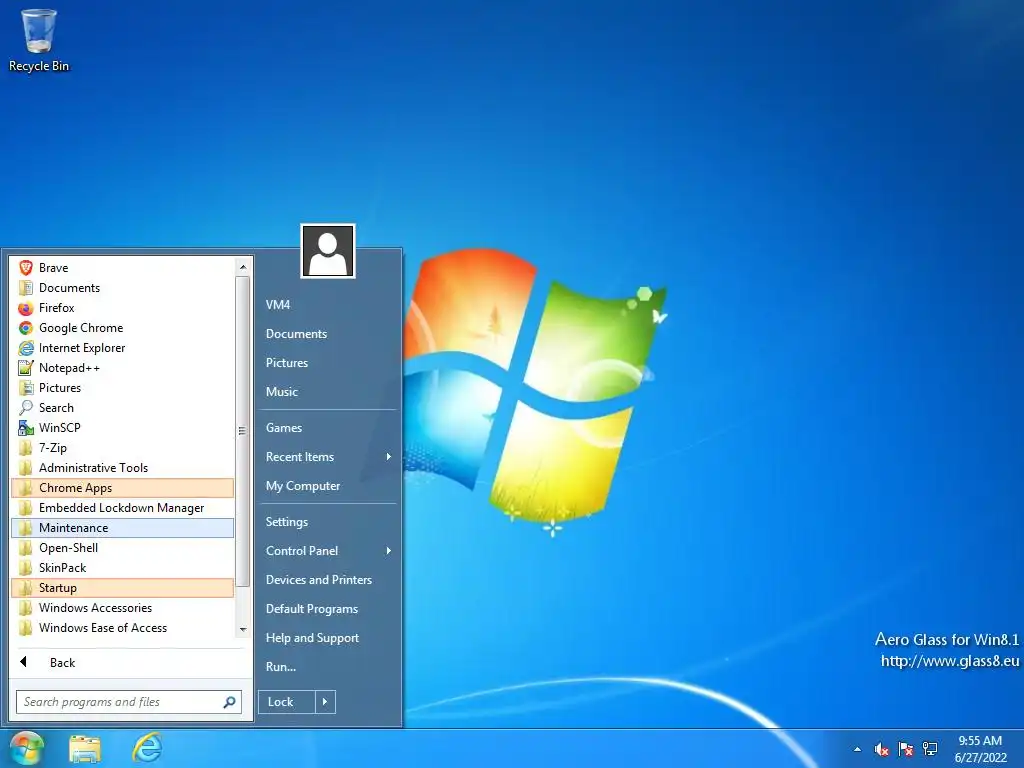This screenshot has width=1024, height=768.
Task: Click the Brave browser icon
Action: (x=25, y=268)
